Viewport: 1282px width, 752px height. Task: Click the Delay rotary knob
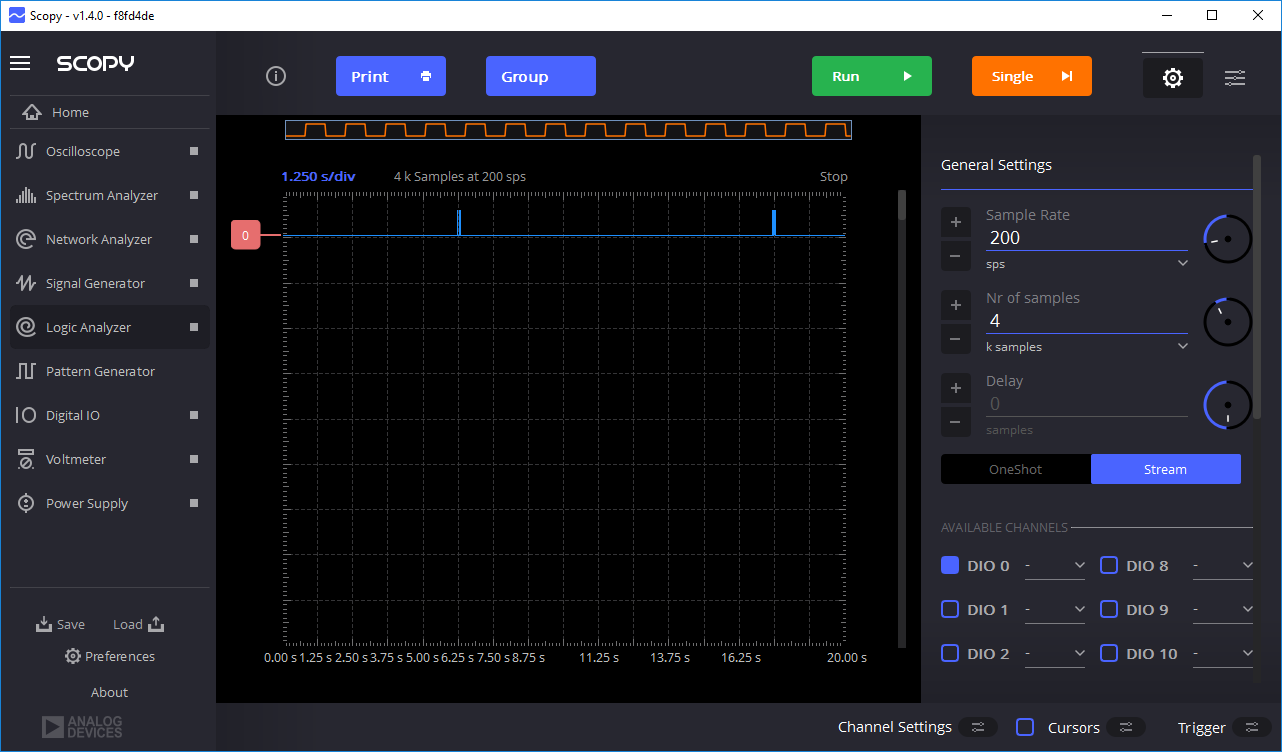point(1228,405)
